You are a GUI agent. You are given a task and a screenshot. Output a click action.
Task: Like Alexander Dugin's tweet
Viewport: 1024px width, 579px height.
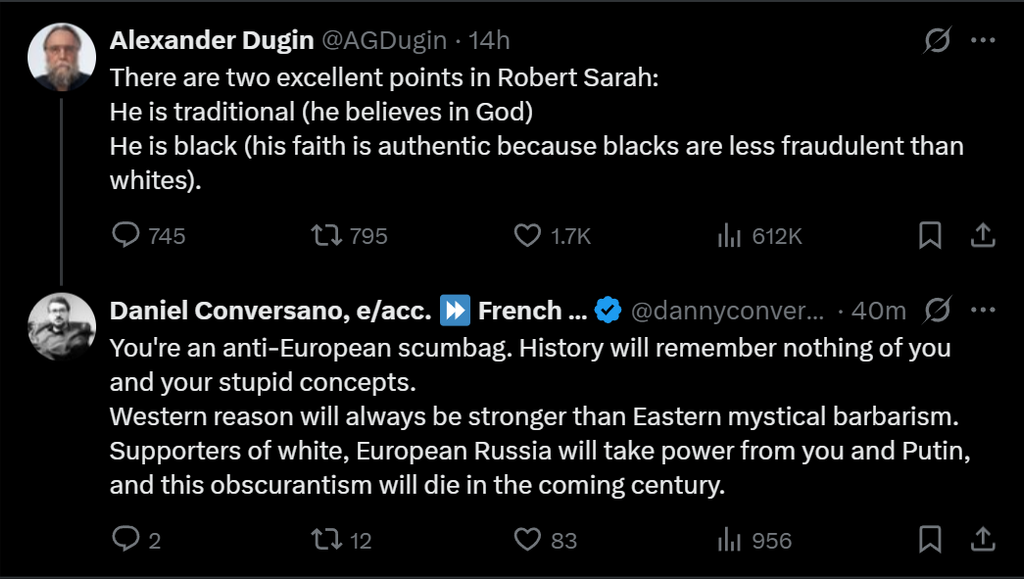(527, 235)
